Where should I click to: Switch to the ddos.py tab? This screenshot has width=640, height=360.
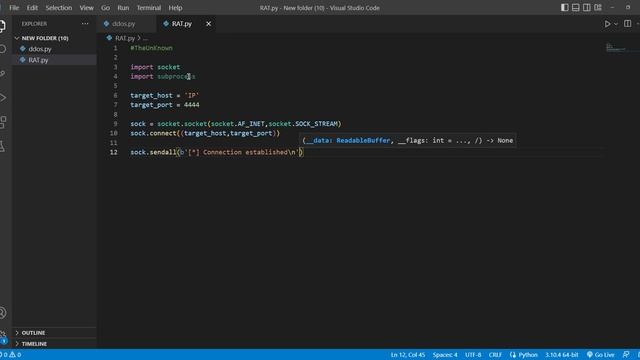[x=123, y=24]
